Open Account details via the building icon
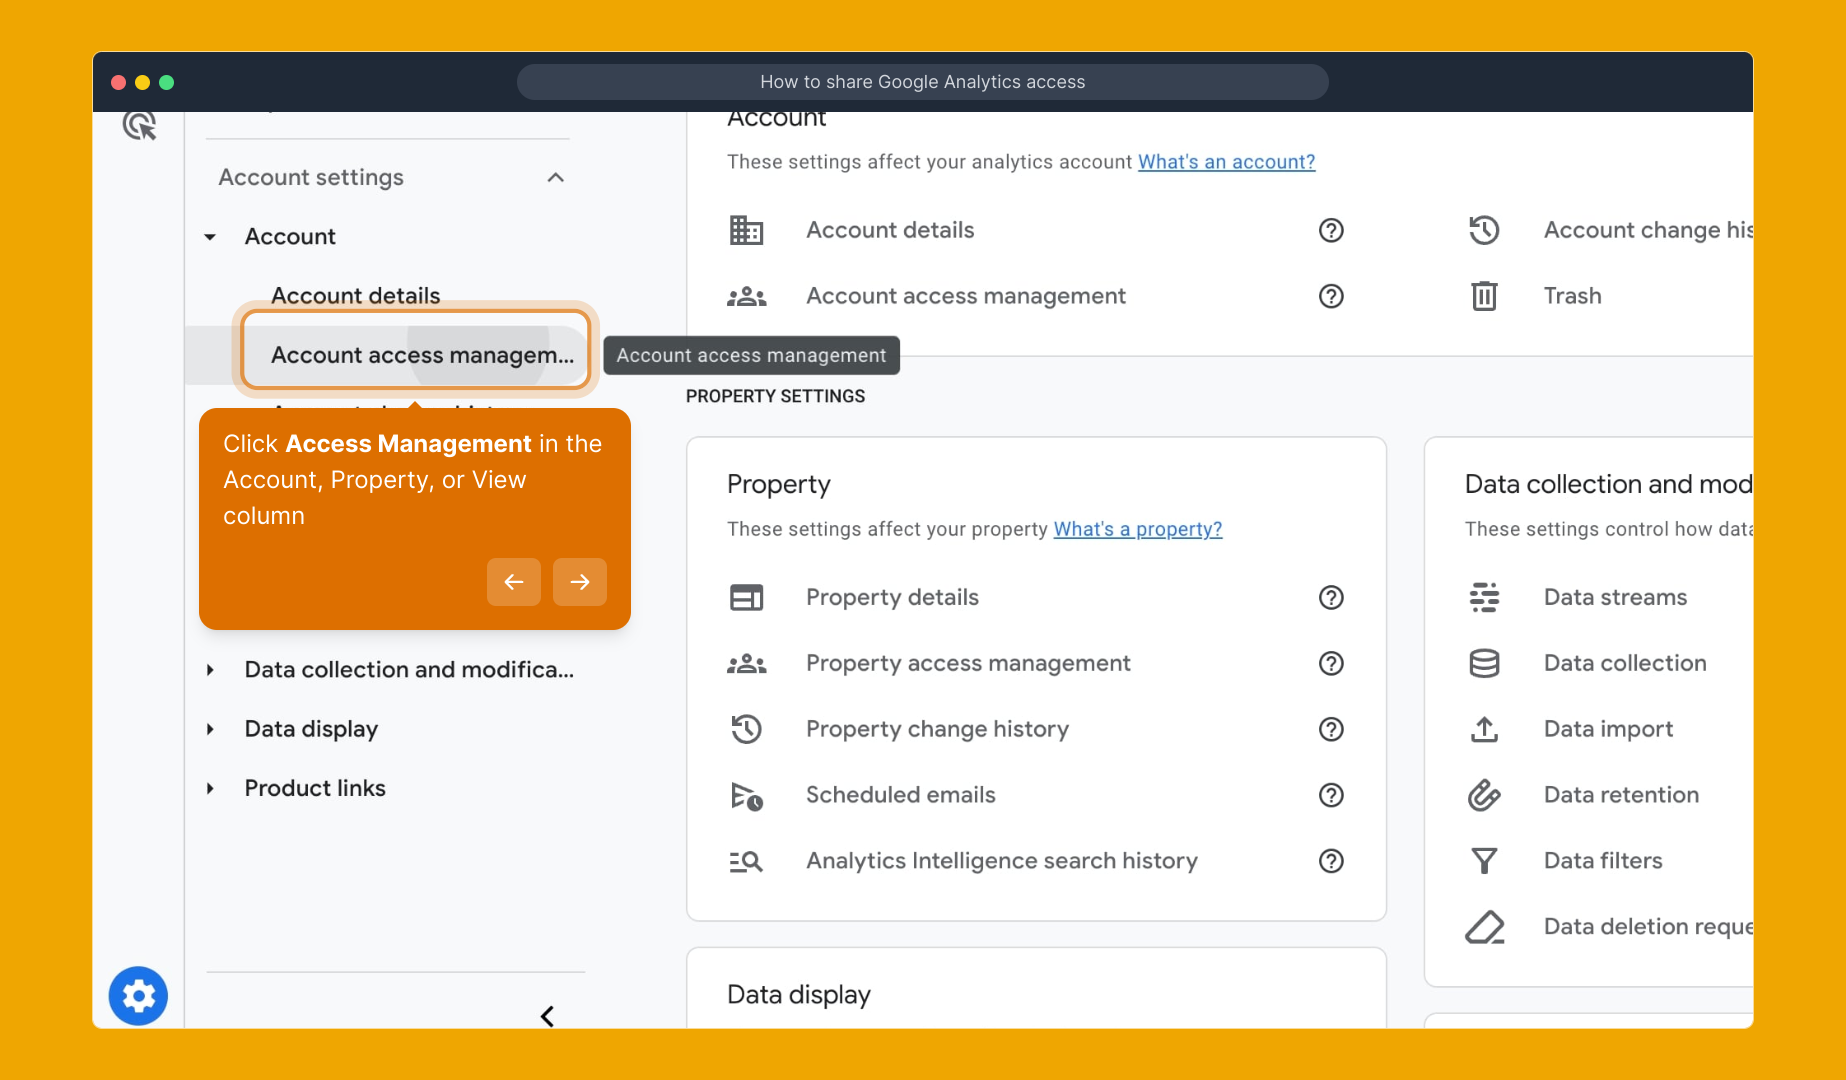The height and width of the screenshot is (1080, 1846). 747,230
